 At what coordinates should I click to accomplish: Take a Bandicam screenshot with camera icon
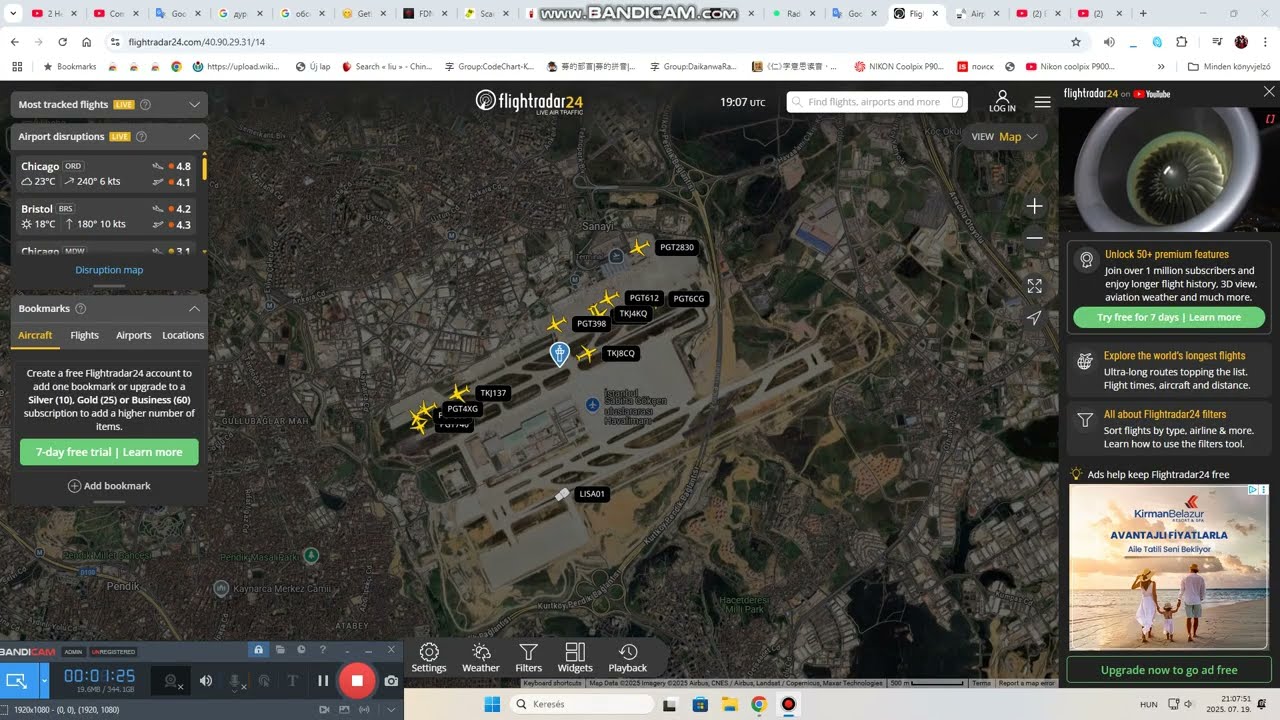(391, 681)
